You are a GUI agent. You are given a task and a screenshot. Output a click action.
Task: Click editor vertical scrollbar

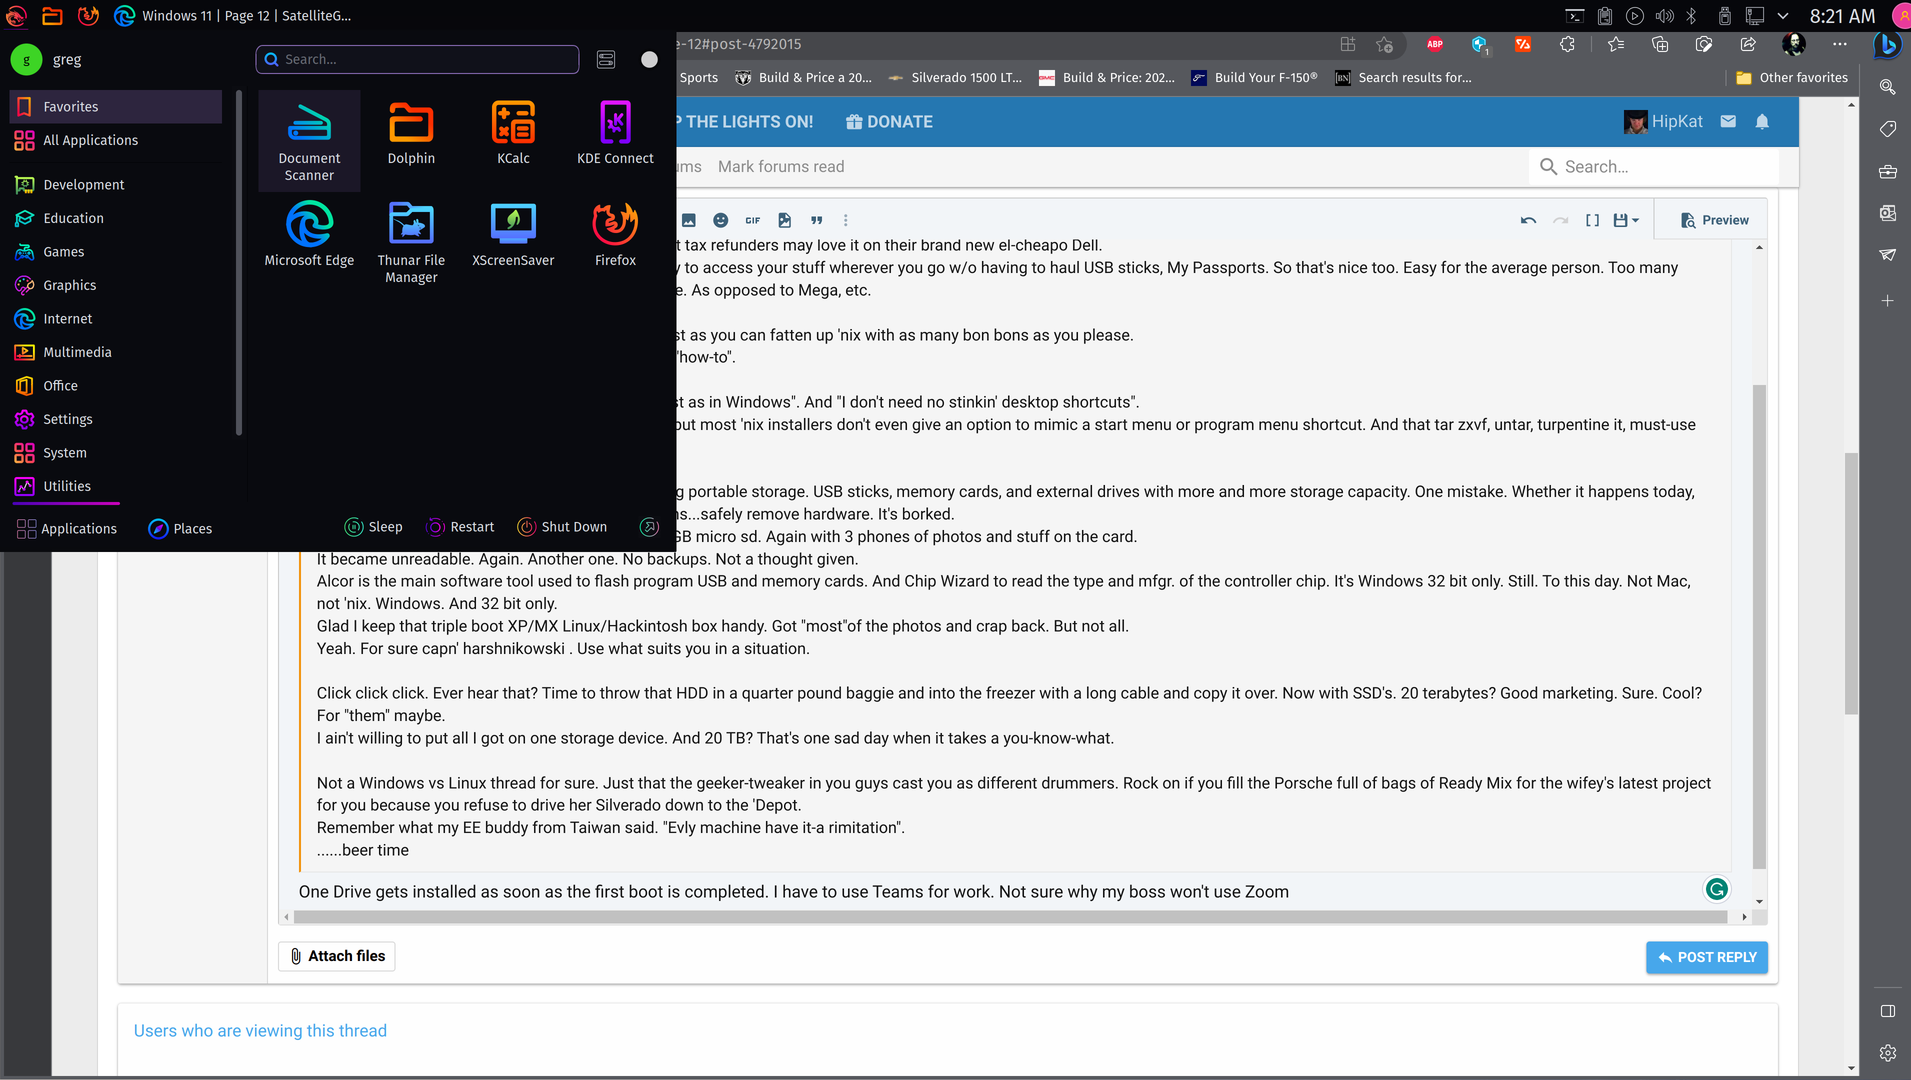point(1759,625)
